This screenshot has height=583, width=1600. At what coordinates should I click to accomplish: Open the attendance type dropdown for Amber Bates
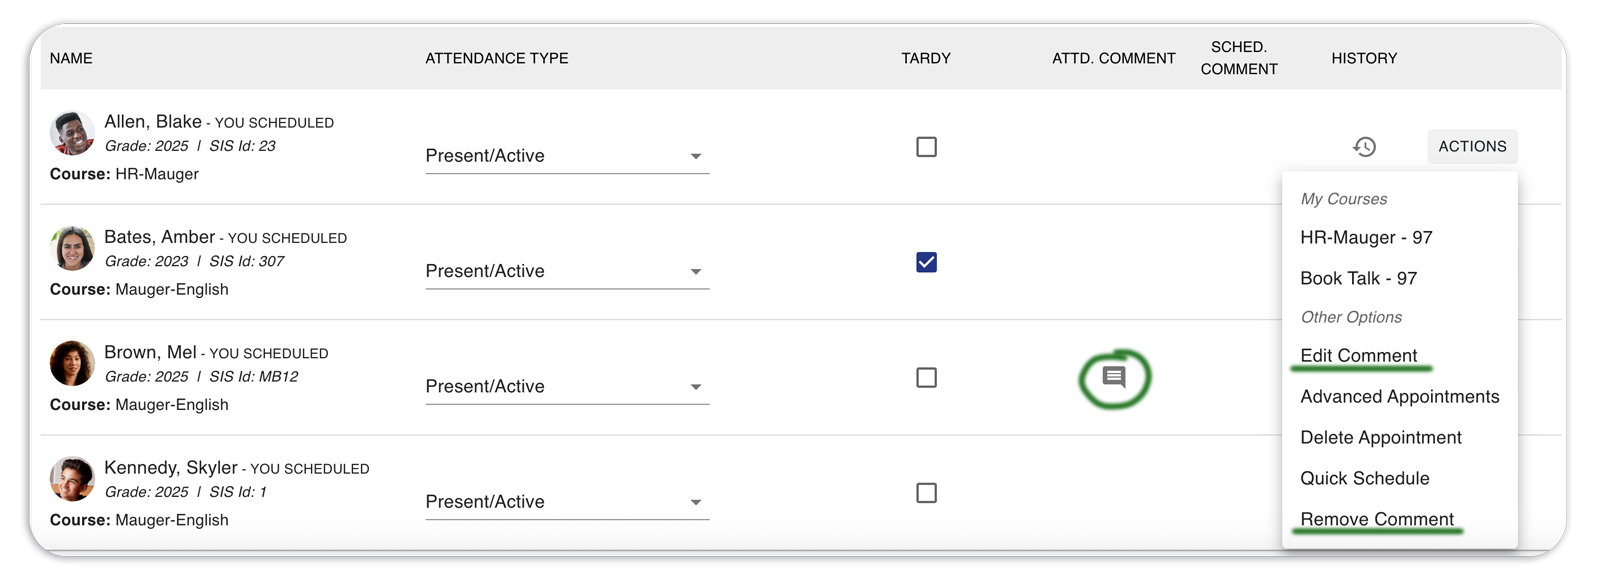(567, 271)
